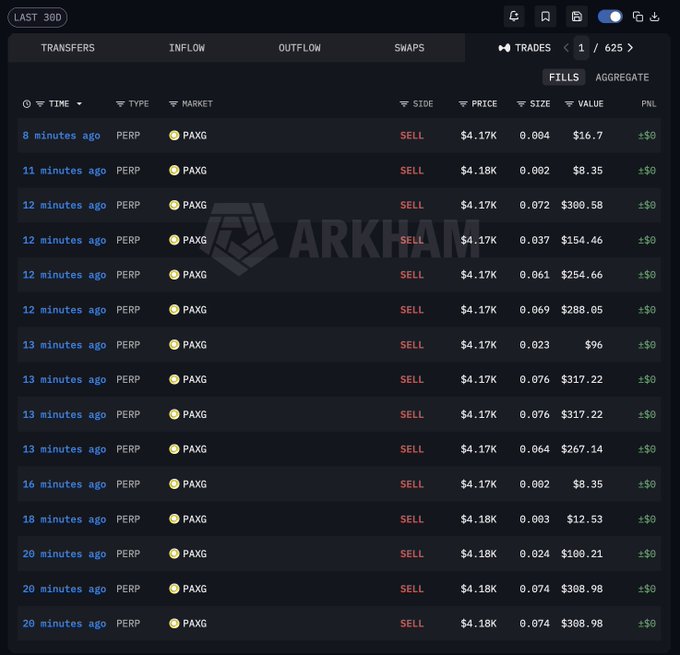Click PAXG coin icon in $16.7 row
Screen dimensions: 680x655
click(174, 135)
